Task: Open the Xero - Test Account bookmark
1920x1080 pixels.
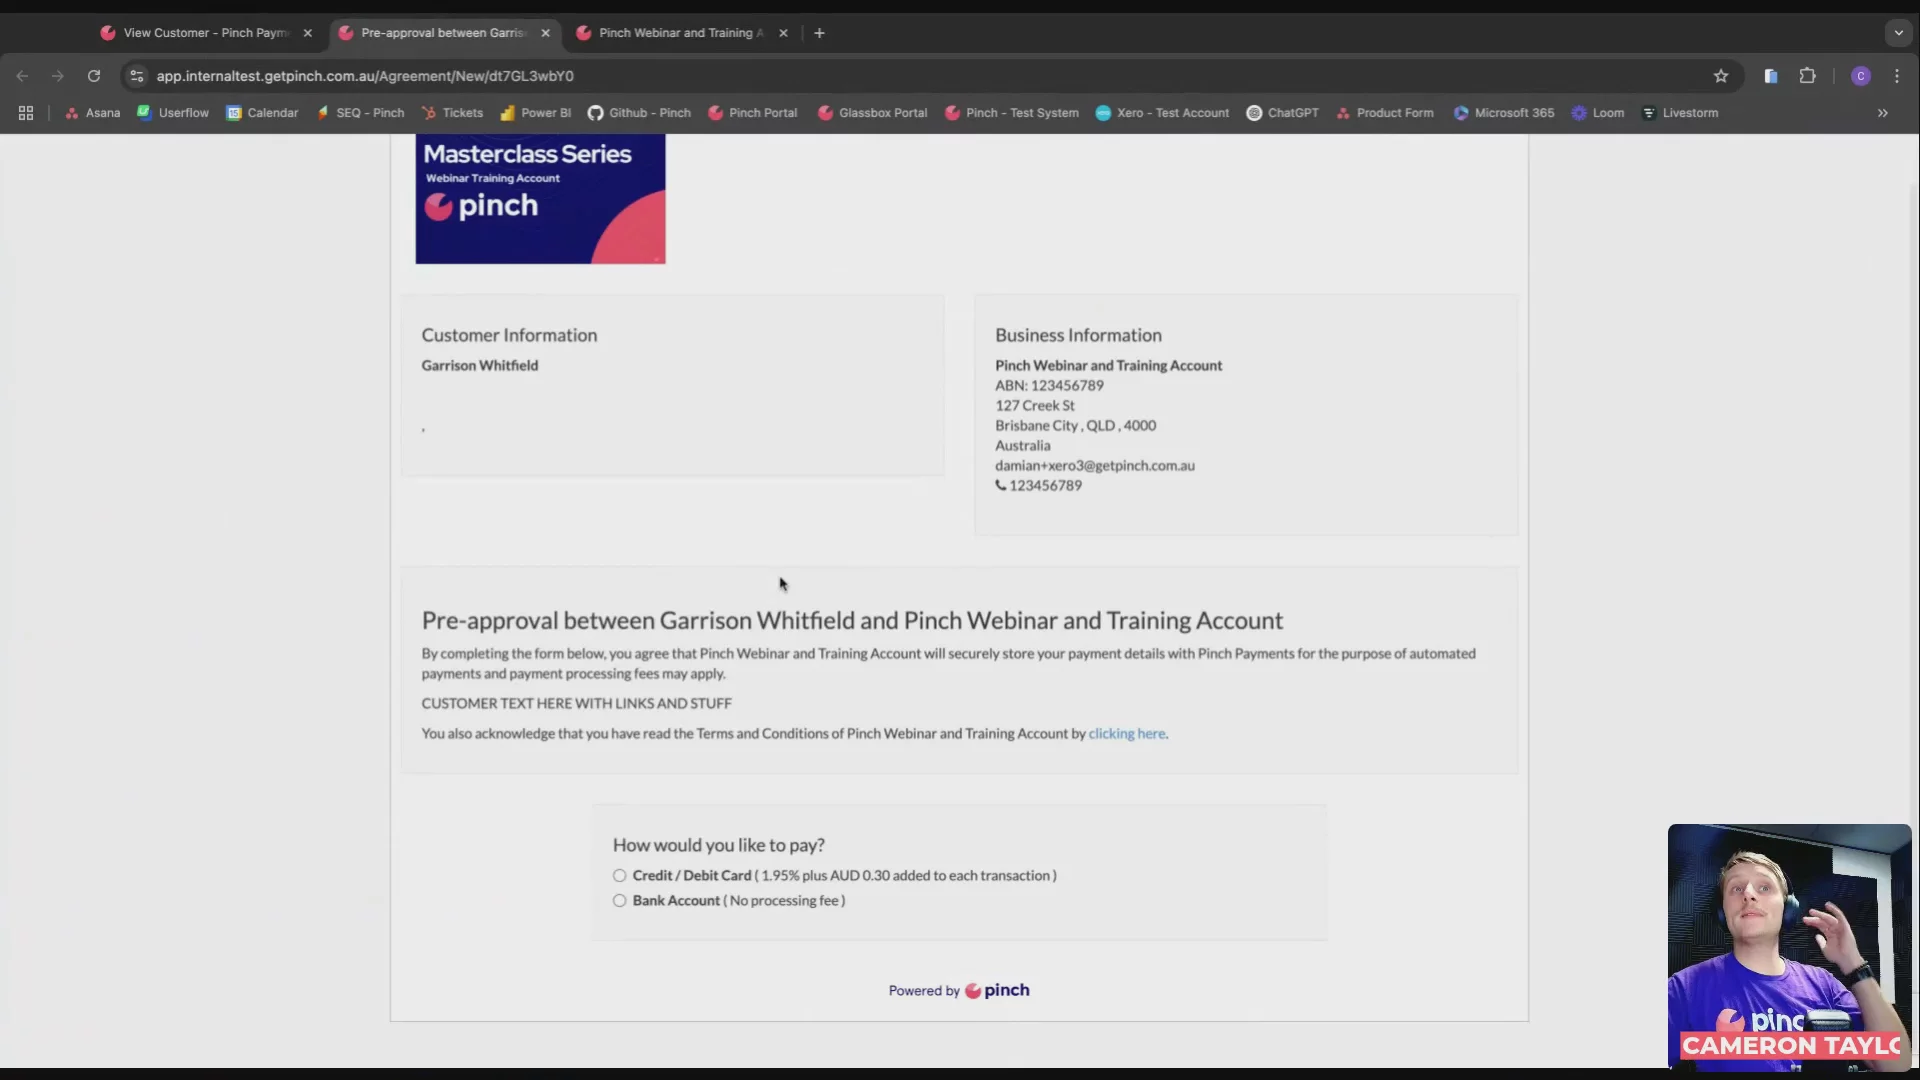Action: pos(1162,113)
